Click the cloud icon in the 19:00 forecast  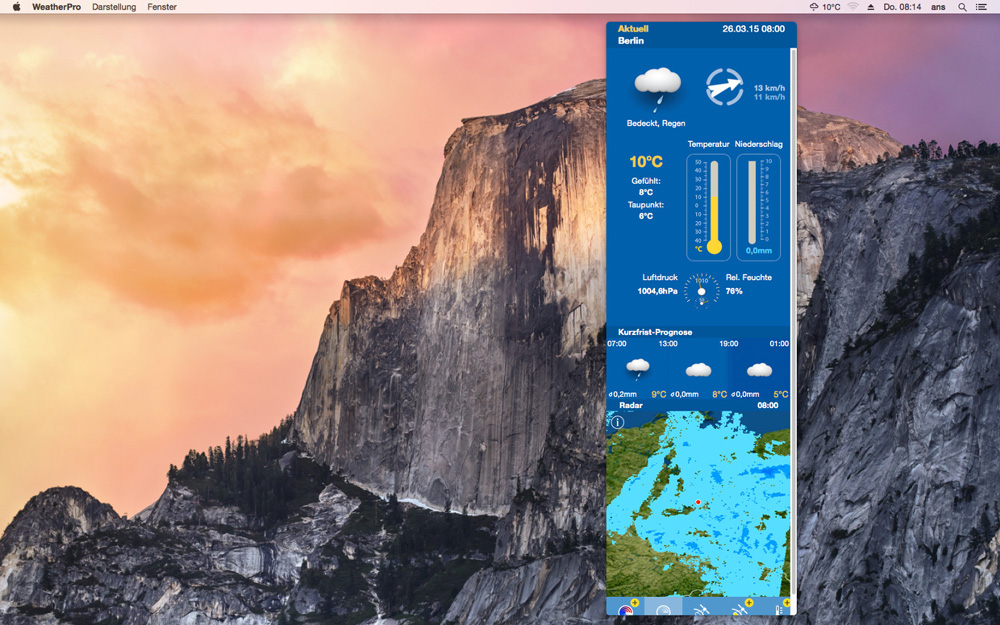[760, 370]
